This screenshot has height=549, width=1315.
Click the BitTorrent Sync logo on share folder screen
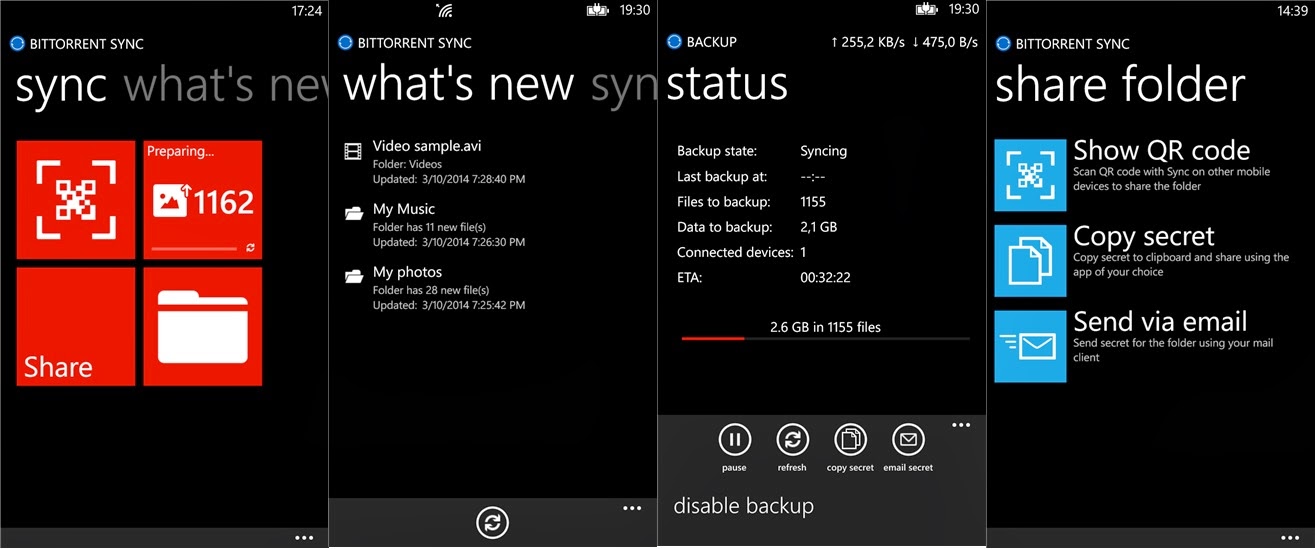point(1003,43)
